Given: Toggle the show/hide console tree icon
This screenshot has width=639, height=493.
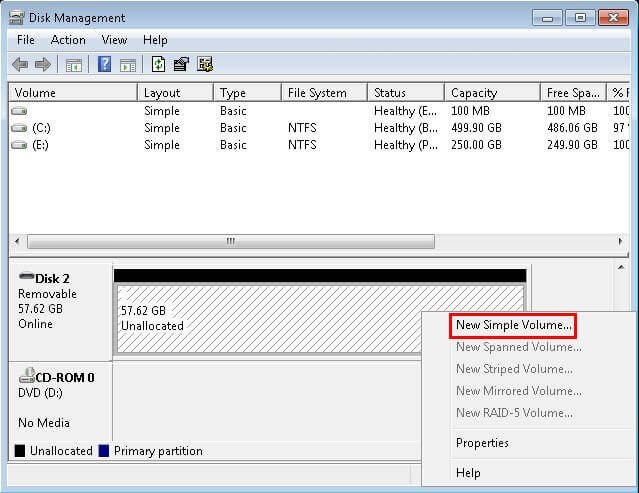Looking at the screenshot, I should click(x=74, y=65).
